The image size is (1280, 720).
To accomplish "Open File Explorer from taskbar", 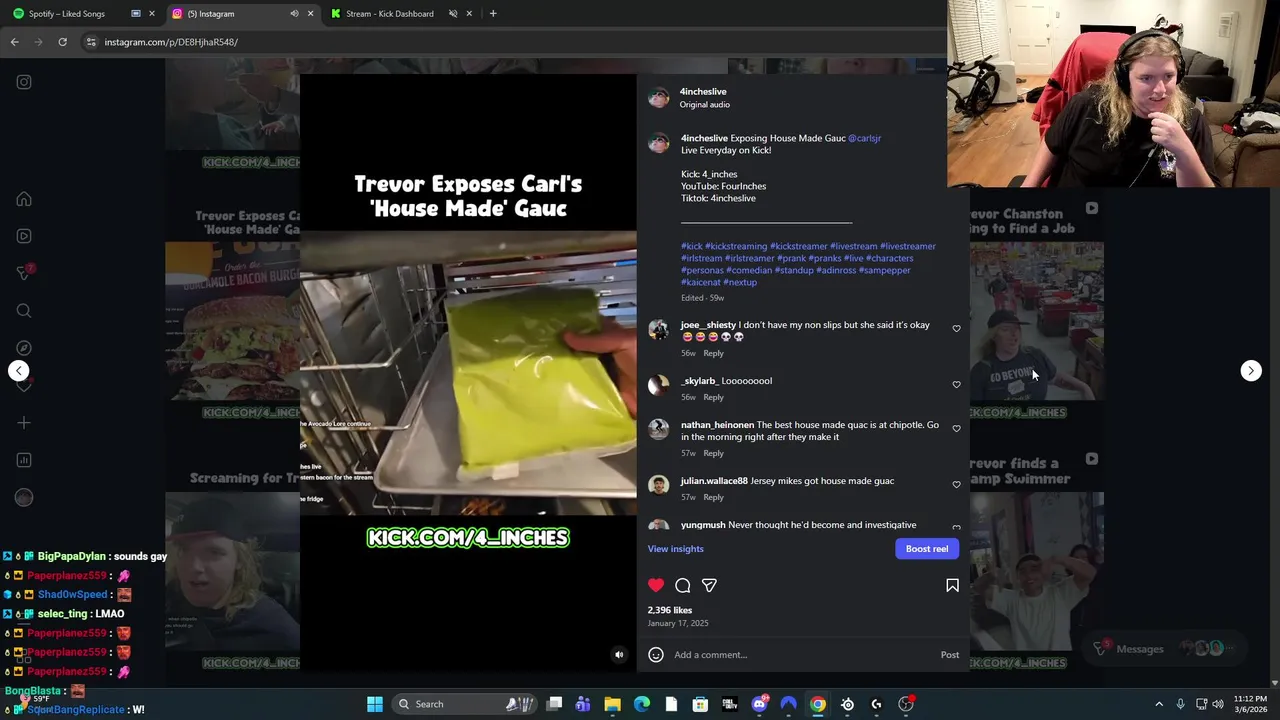I will (x=612, y=704).
